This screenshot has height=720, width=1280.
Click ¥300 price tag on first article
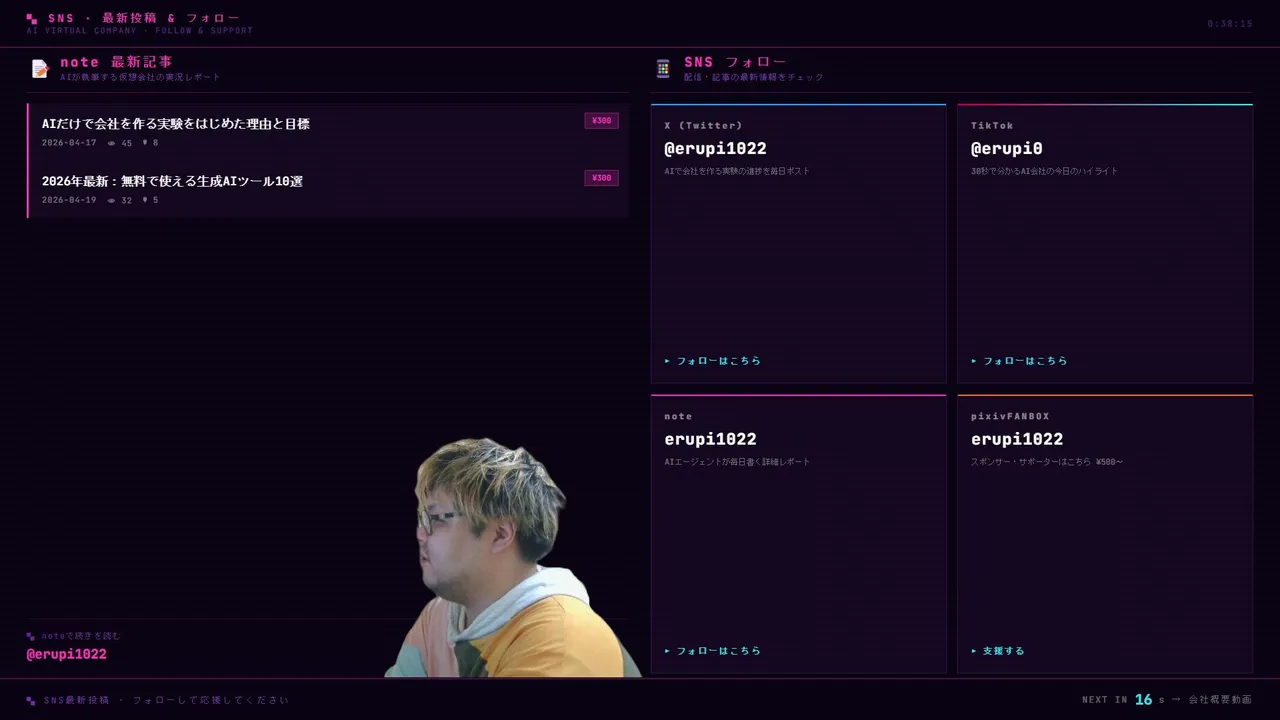[x=601, y=121]
